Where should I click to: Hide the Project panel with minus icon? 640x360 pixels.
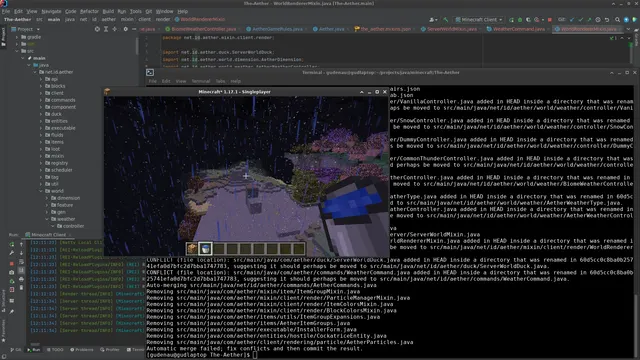(x=134, y=29)
